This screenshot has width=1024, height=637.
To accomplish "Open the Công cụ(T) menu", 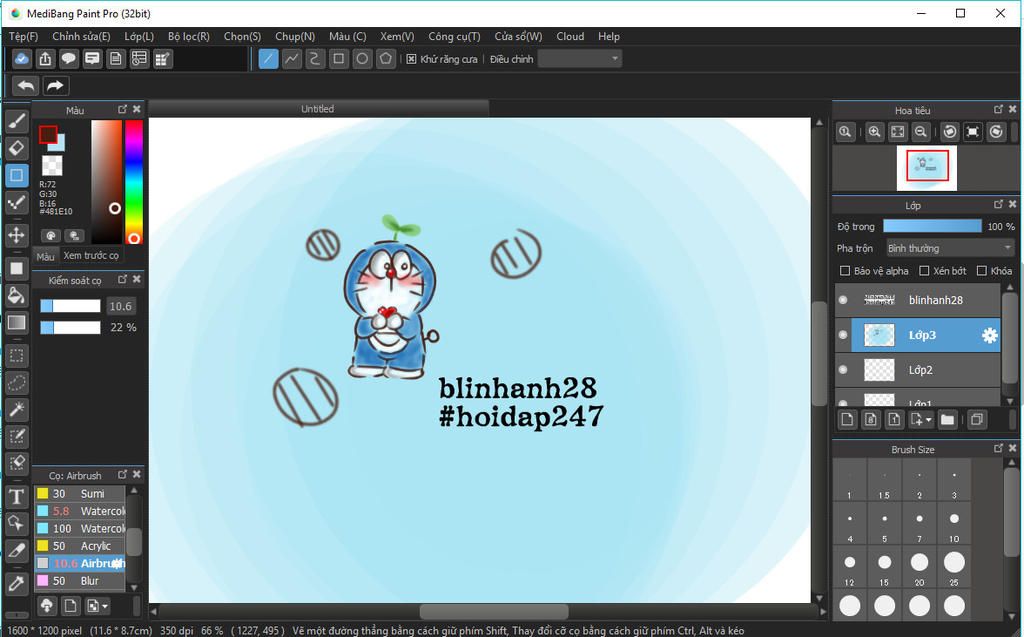I will click(x=455, y=37).
